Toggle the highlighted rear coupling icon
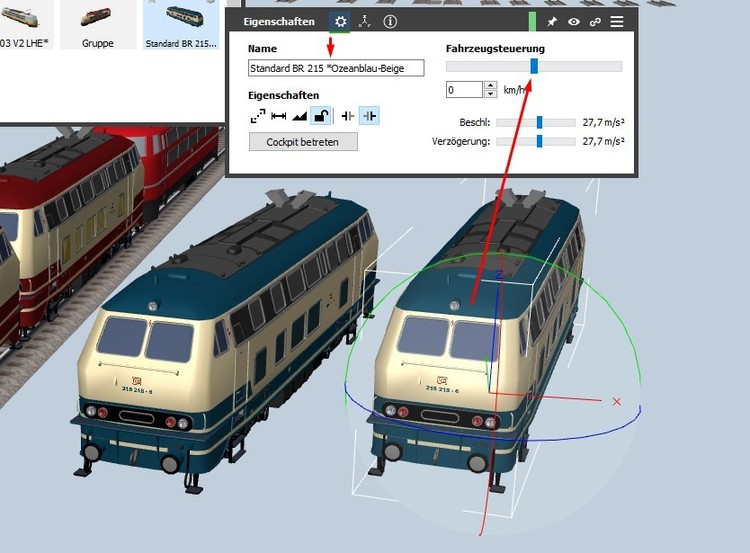 pos(369,116)
